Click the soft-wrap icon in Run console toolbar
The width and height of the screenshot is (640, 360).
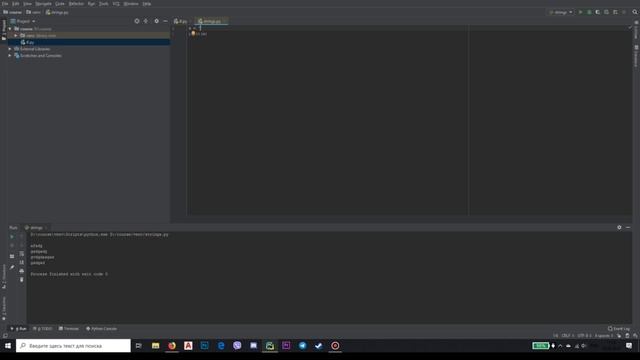22,254
